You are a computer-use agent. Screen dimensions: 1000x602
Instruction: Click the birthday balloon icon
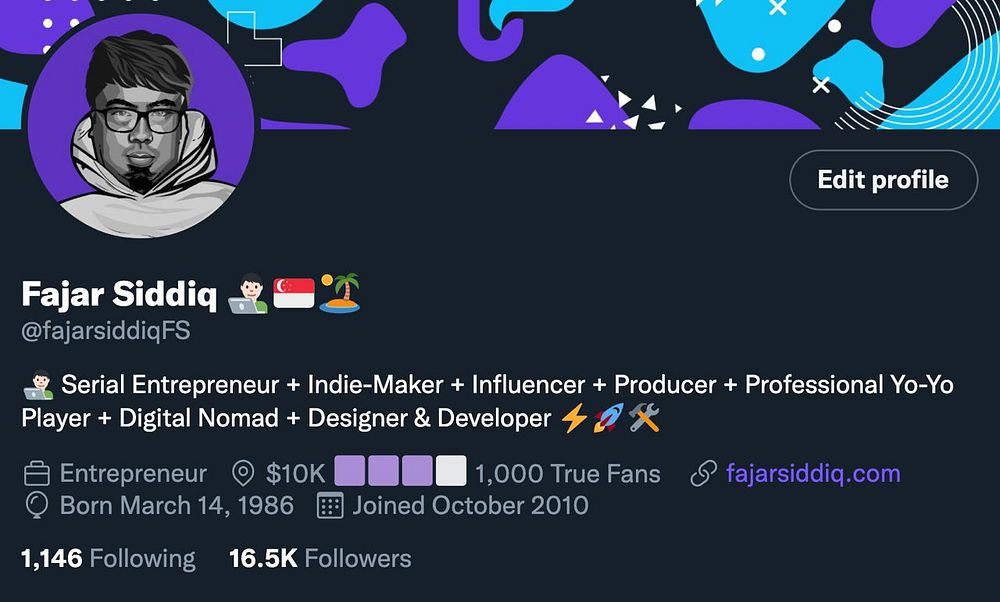coord(36,505)
